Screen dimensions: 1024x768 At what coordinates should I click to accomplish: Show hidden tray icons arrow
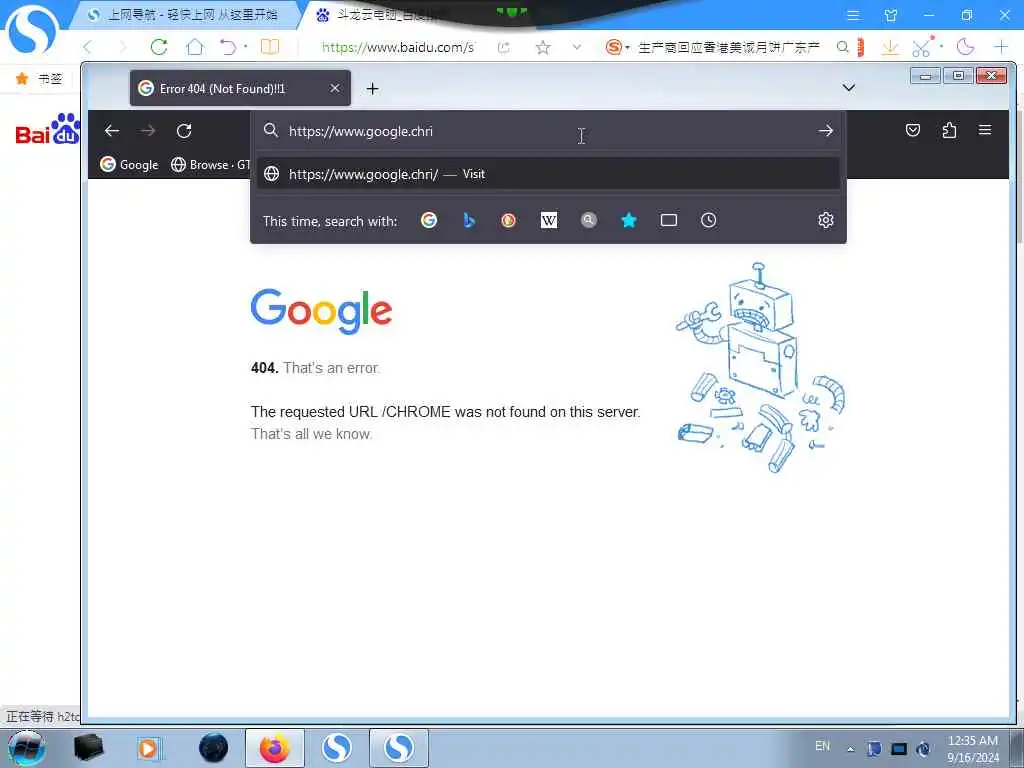850,749
